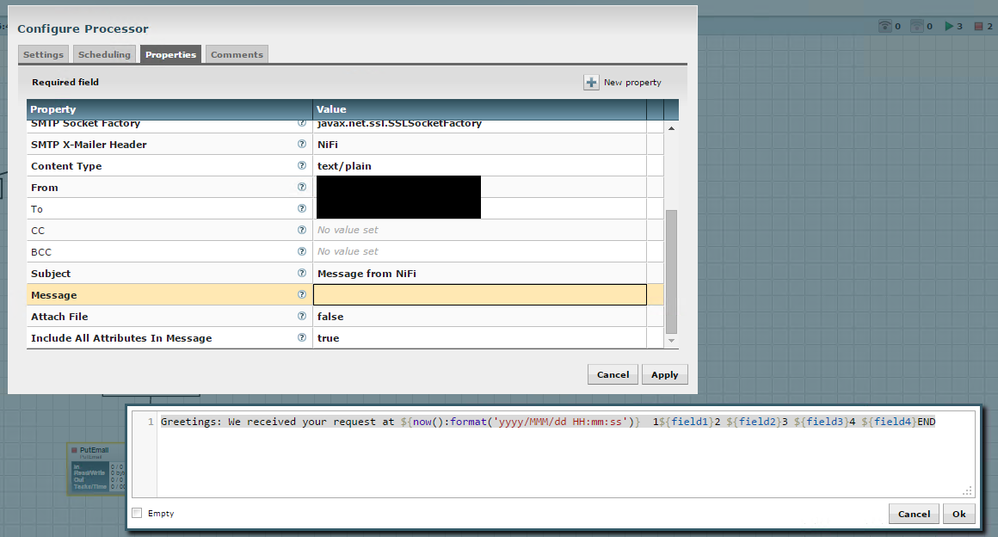The height and width of the screenshot is (537, 998).
Task: Show help icon for Message property
Action: (302, 295)
